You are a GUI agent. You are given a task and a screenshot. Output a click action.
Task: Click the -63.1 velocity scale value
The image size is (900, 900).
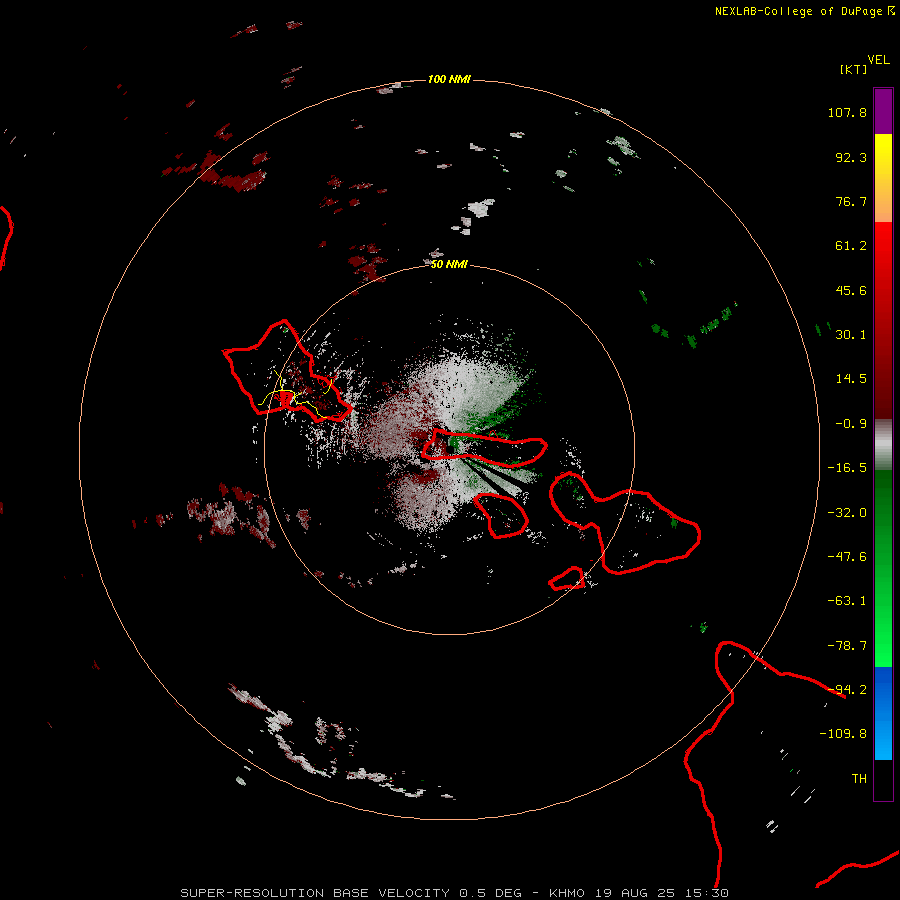pyautogui.click(x=847, y=601)
